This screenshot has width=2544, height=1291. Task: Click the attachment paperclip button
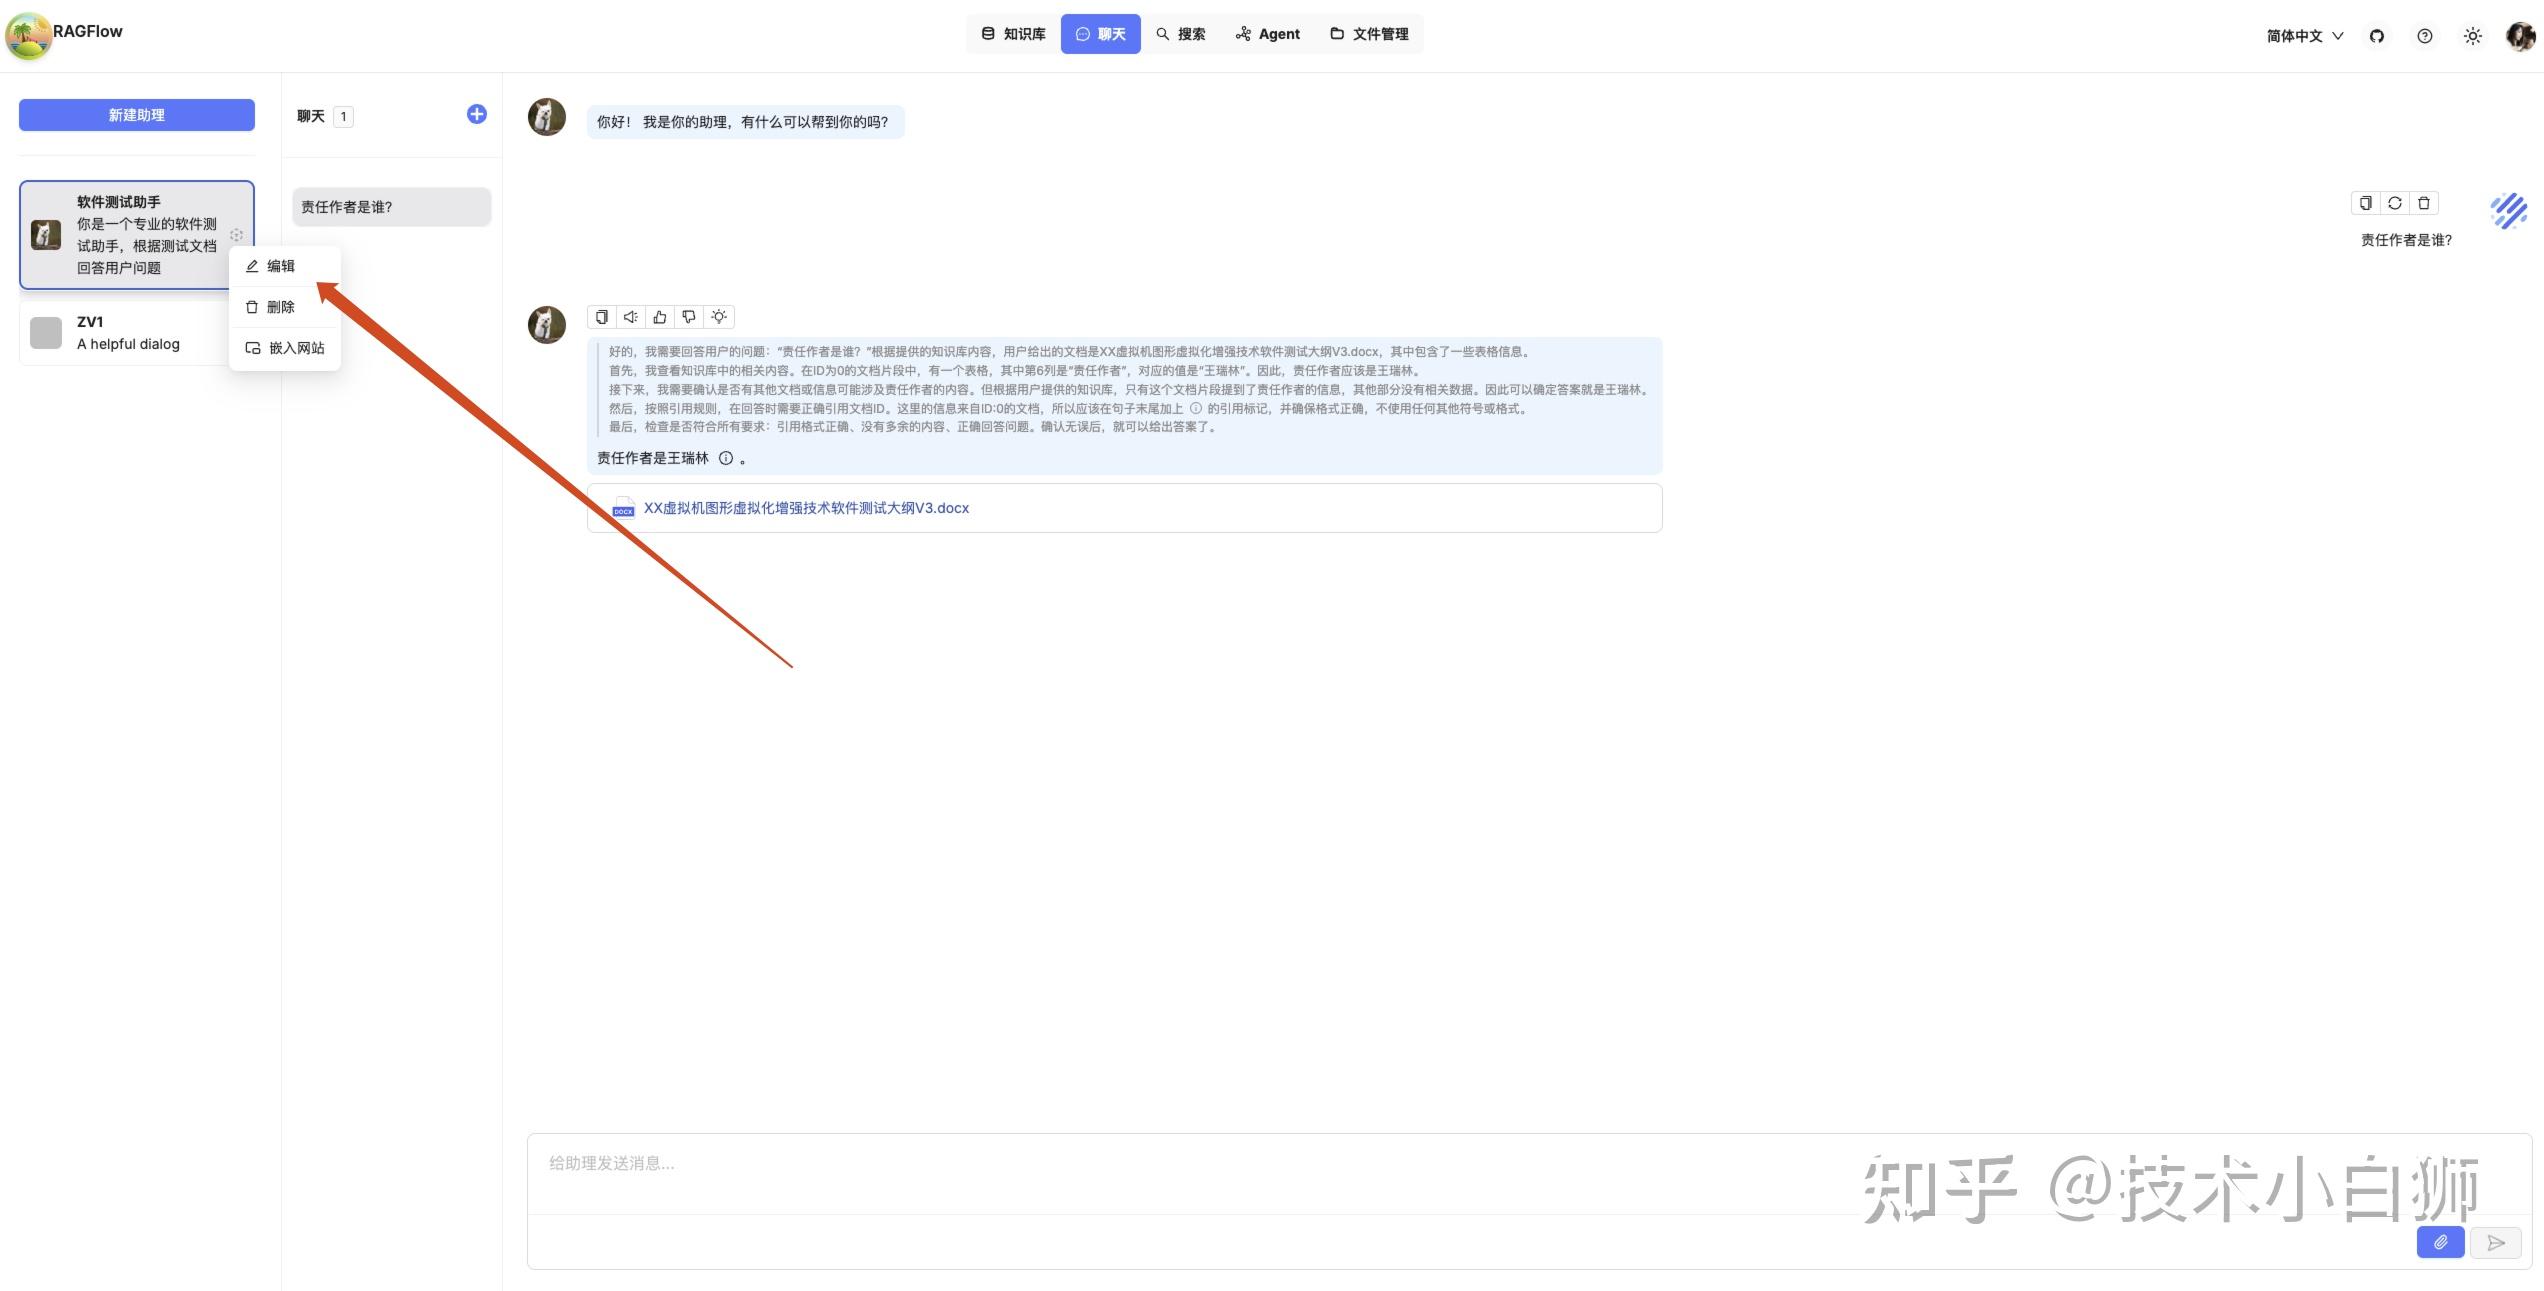point(2440,1242)
